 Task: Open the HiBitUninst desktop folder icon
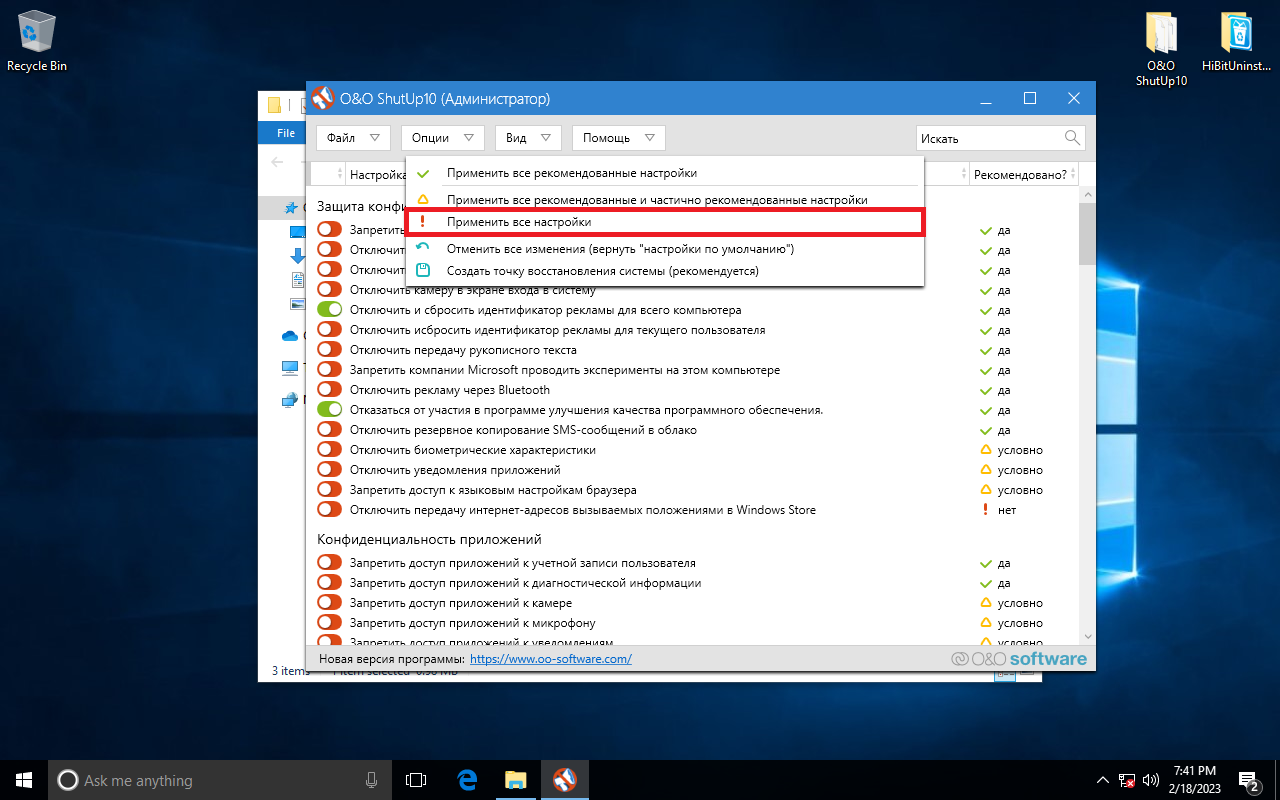[x=1237, y=43]
